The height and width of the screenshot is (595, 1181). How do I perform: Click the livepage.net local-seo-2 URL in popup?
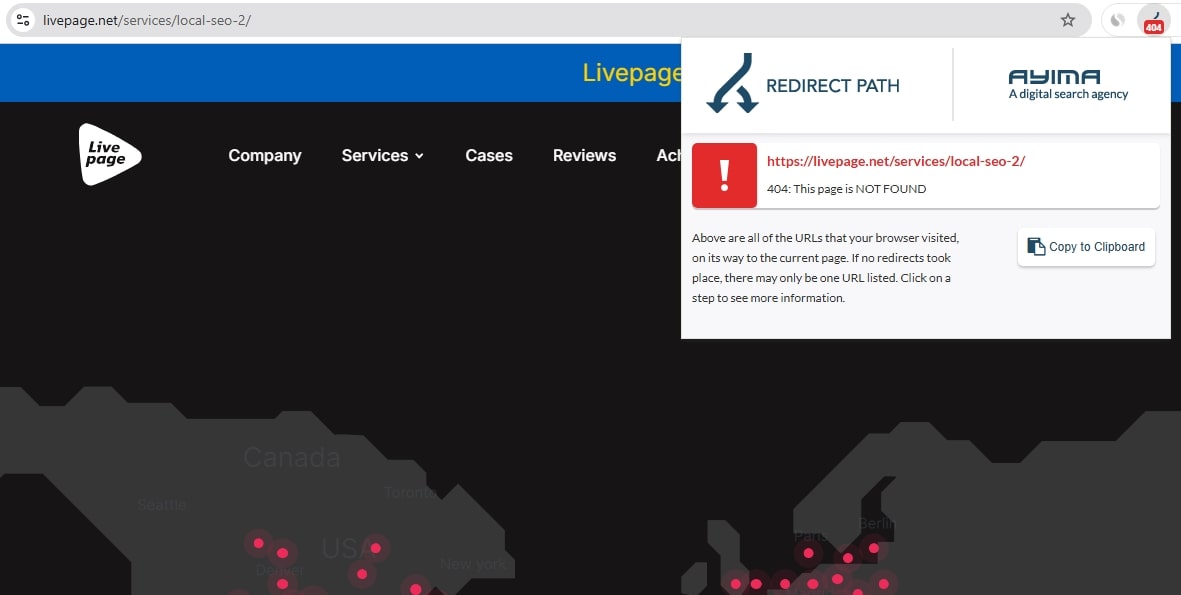click(x=895, y=161)
